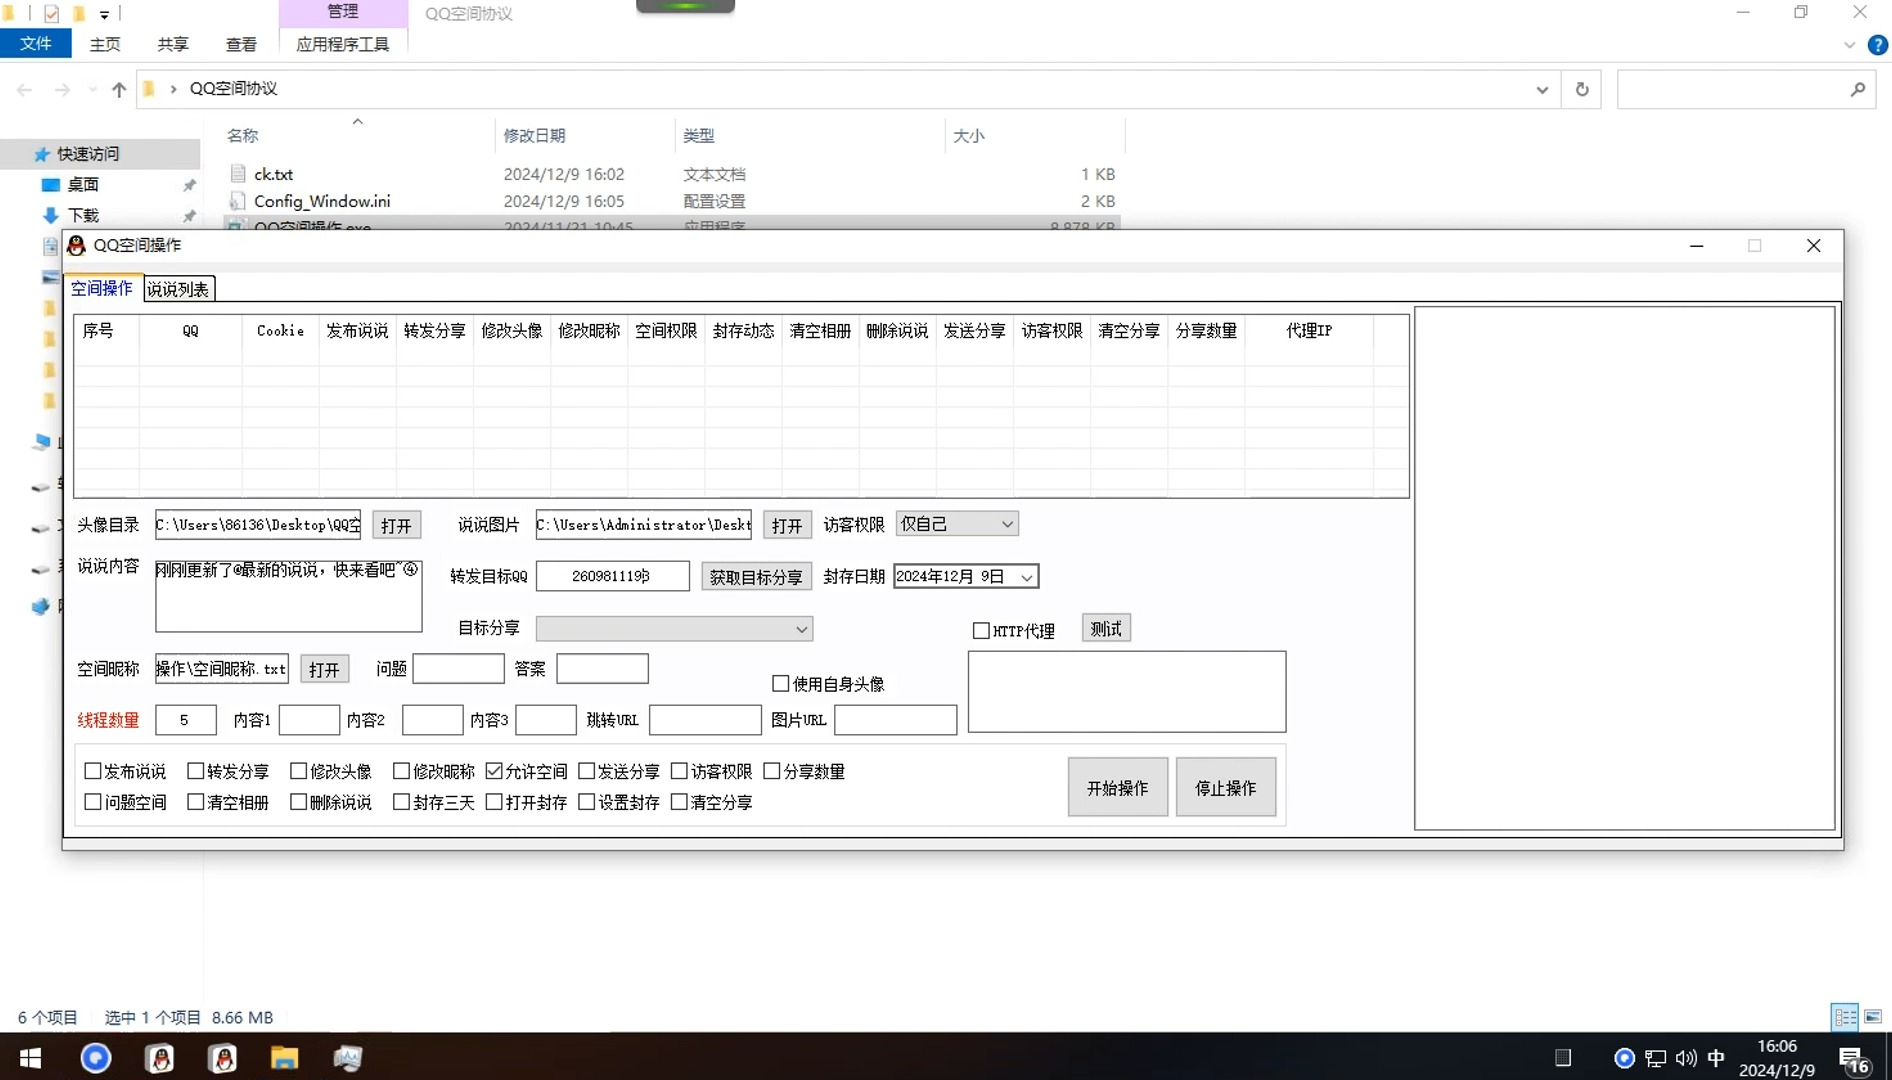
Task: Click Config_Window.ini file icon
Action: [x=238, y=201]
